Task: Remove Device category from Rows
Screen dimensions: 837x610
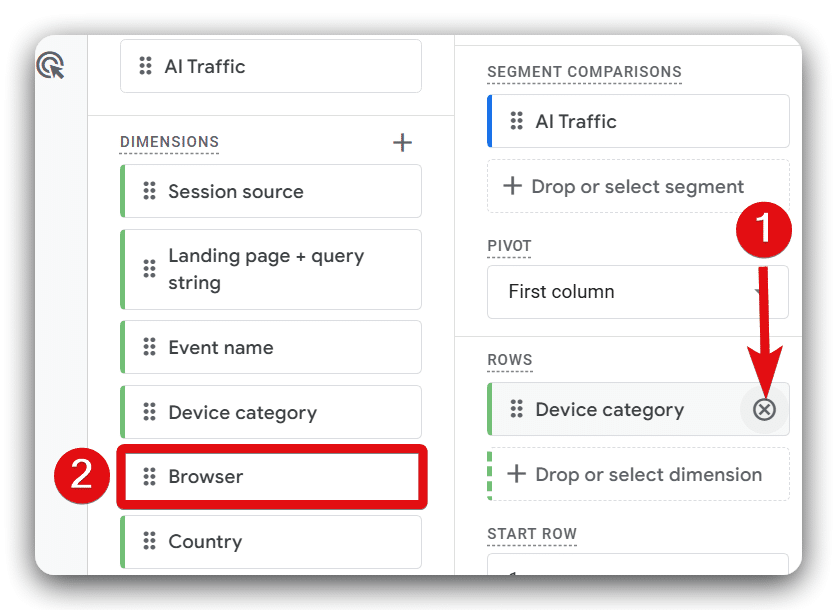Action: 764,409
